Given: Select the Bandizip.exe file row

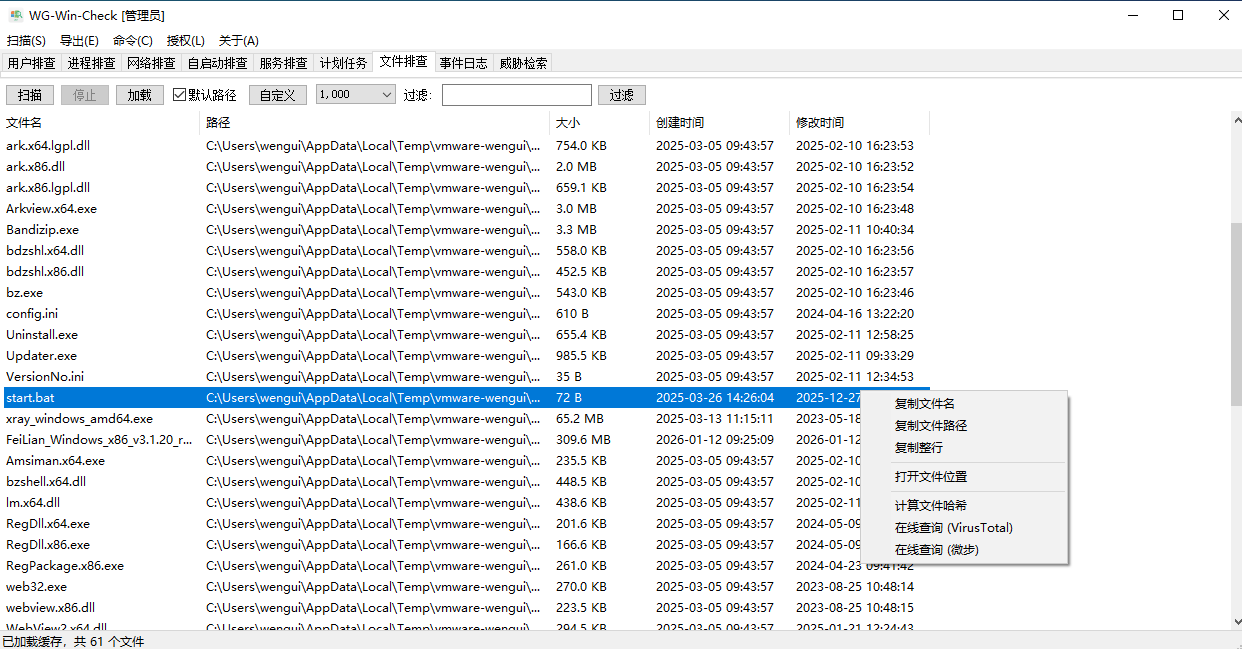Looking at the screenshot, I should click(x=42, y=230).
